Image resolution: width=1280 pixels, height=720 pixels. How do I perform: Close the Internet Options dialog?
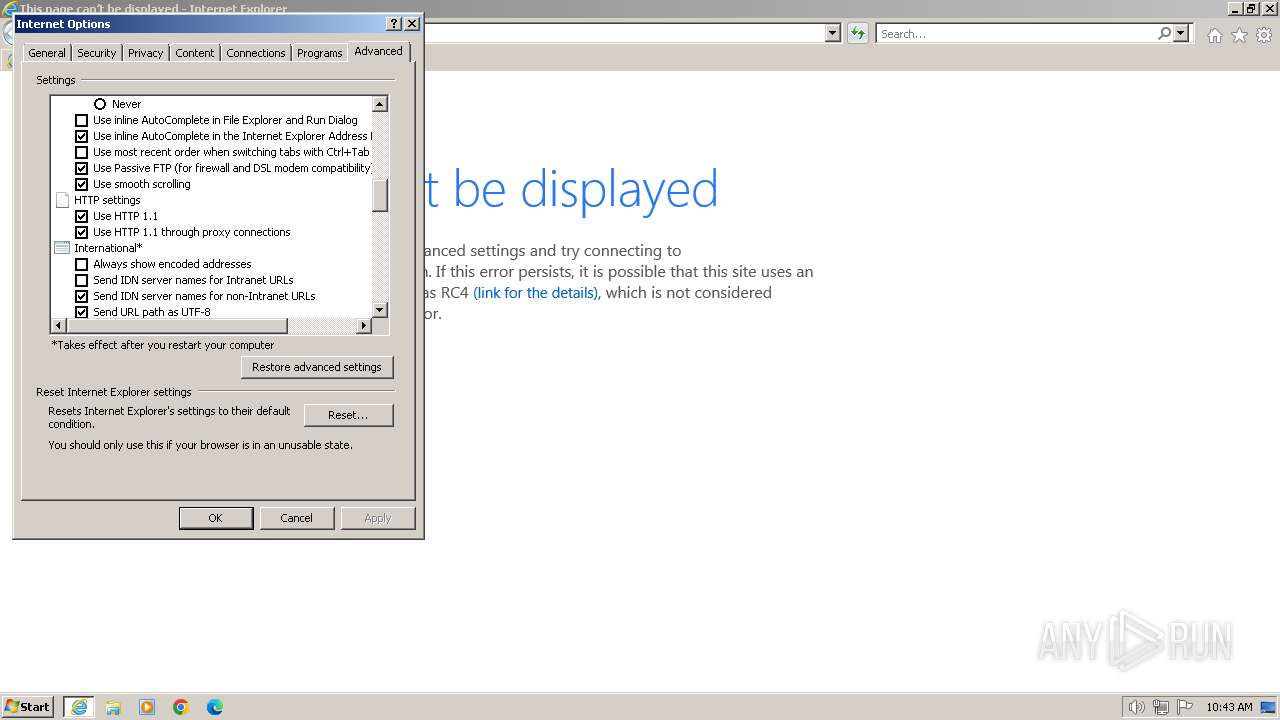[x=411, y=23]
